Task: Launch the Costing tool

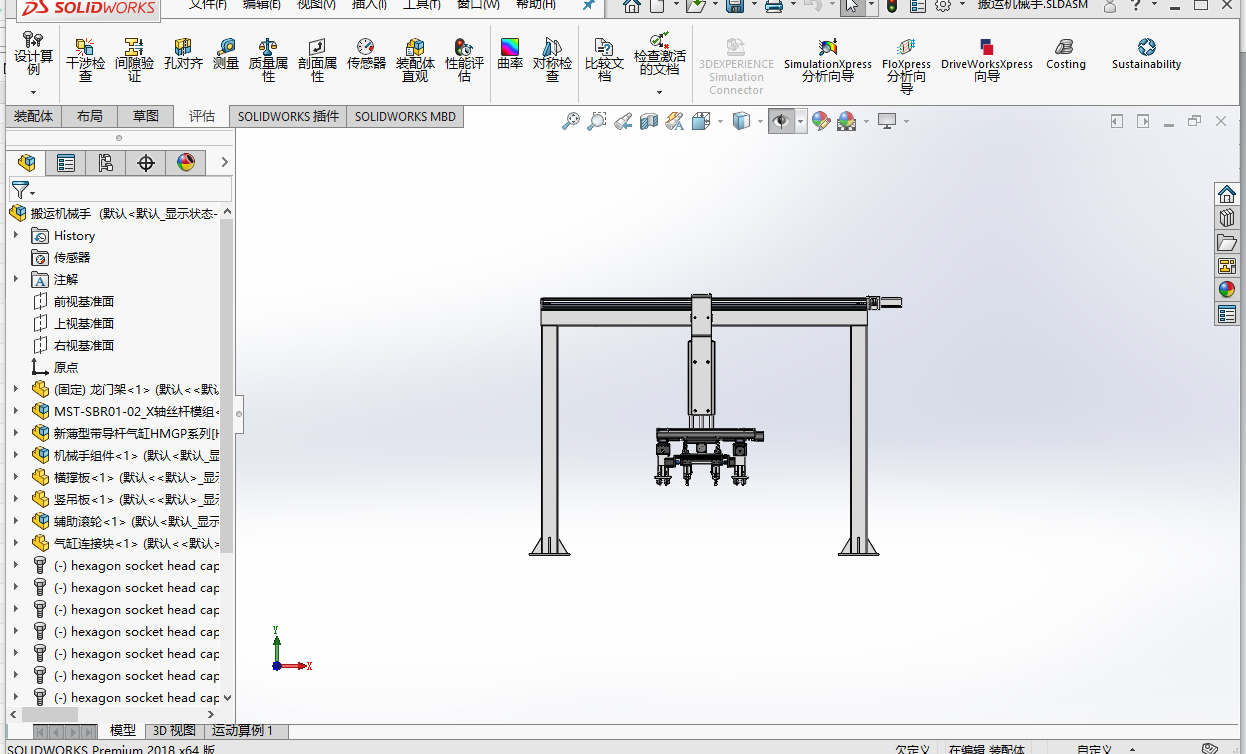Action: point(1065,54)
